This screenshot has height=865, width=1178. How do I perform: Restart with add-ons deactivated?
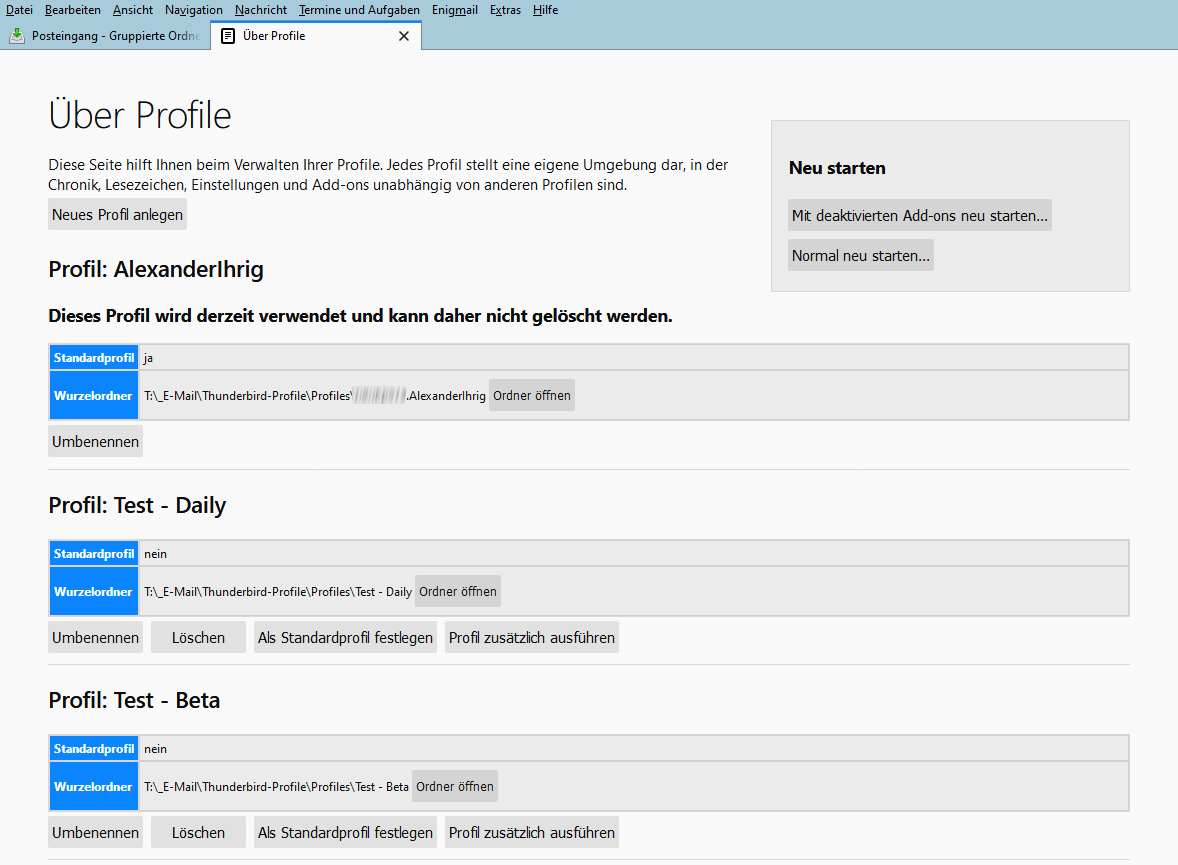tap(919, 215)
